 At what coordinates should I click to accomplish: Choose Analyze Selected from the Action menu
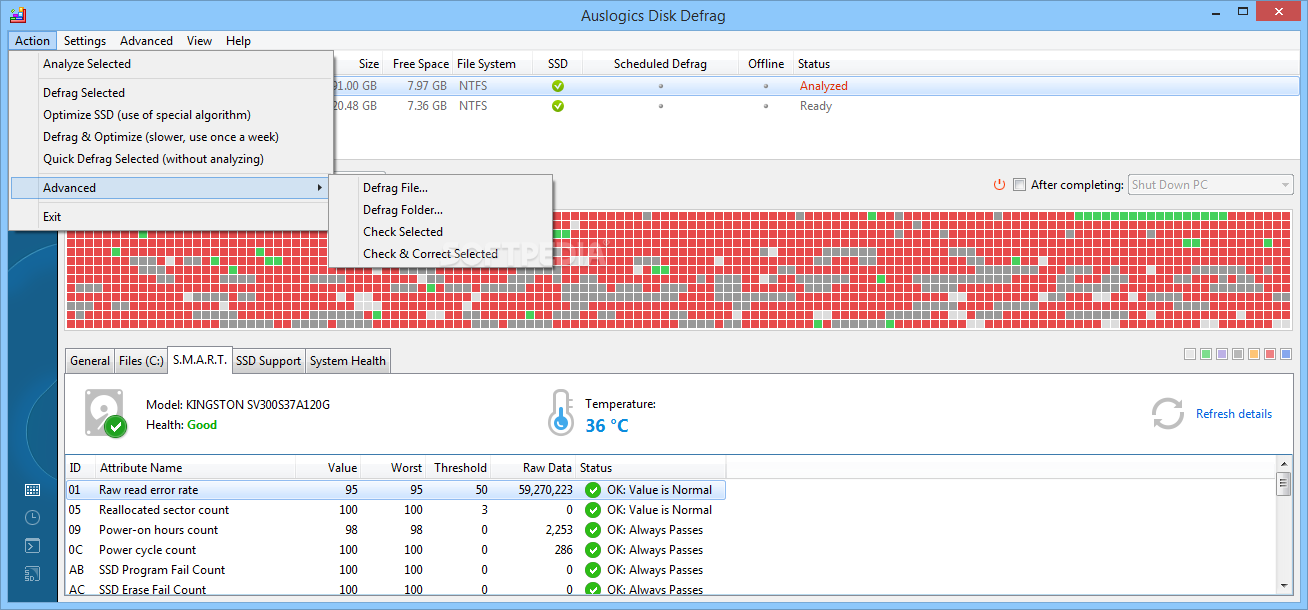pos(171,64)
